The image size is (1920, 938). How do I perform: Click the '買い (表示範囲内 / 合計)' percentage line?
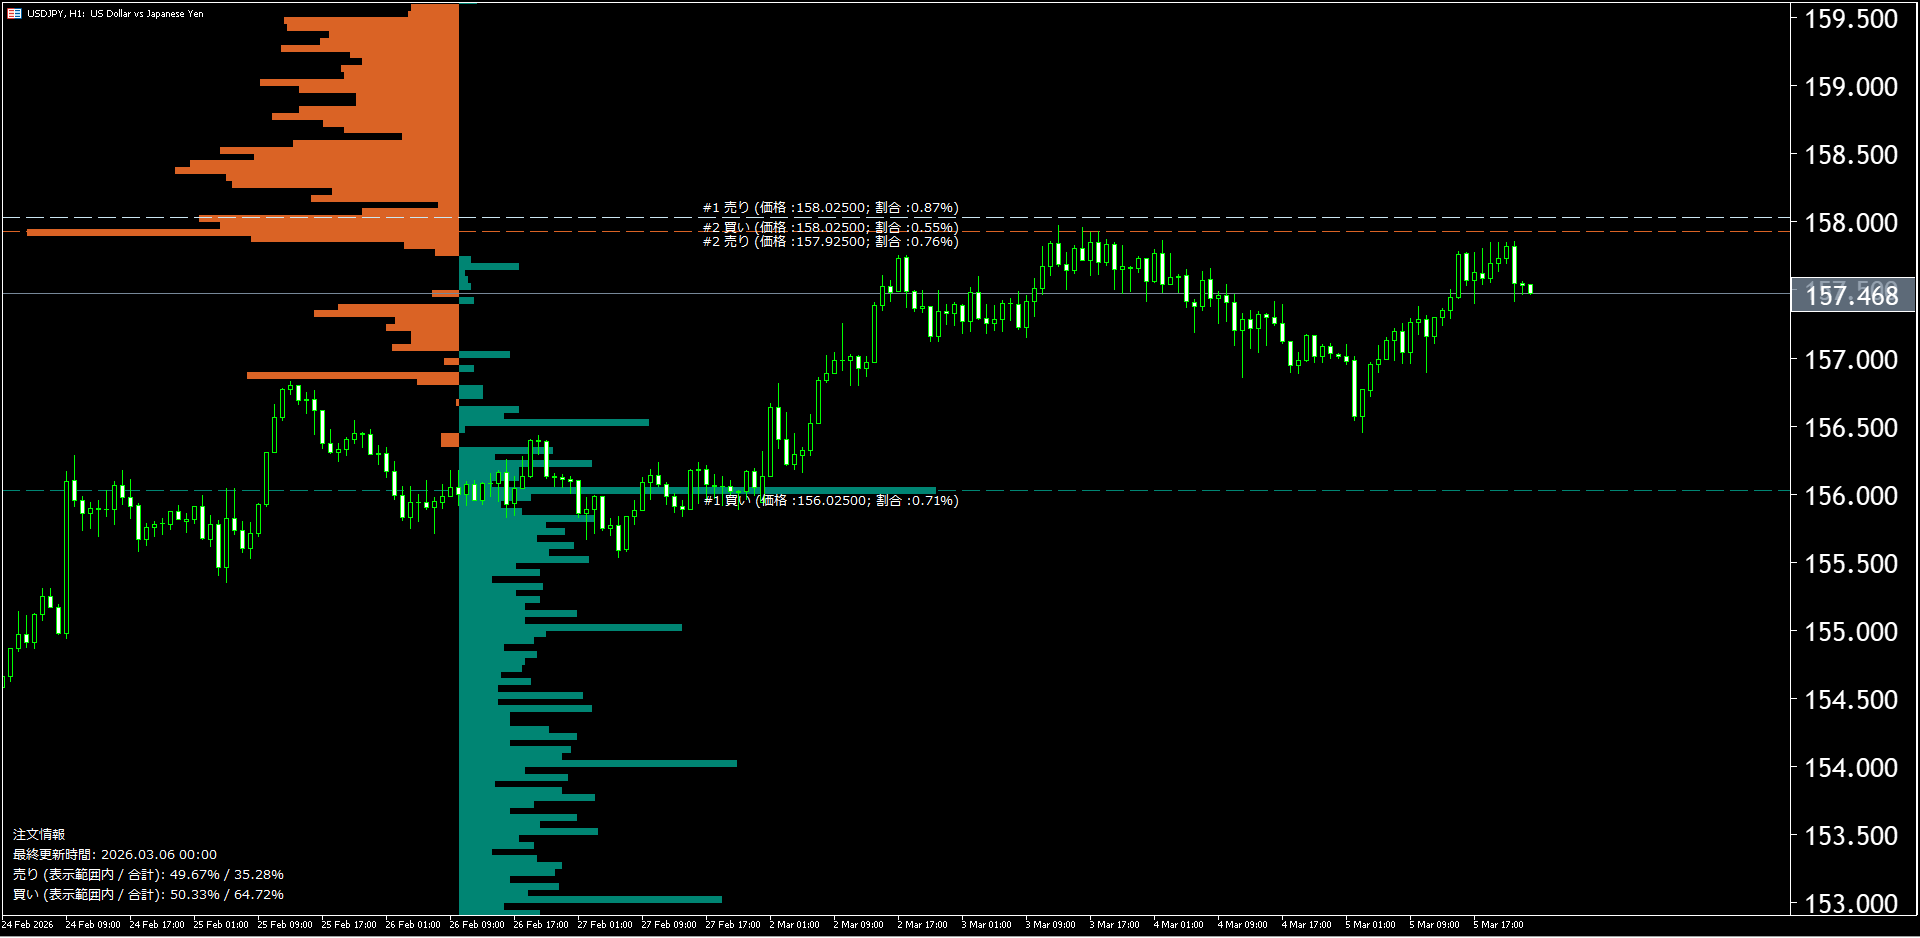148,895
